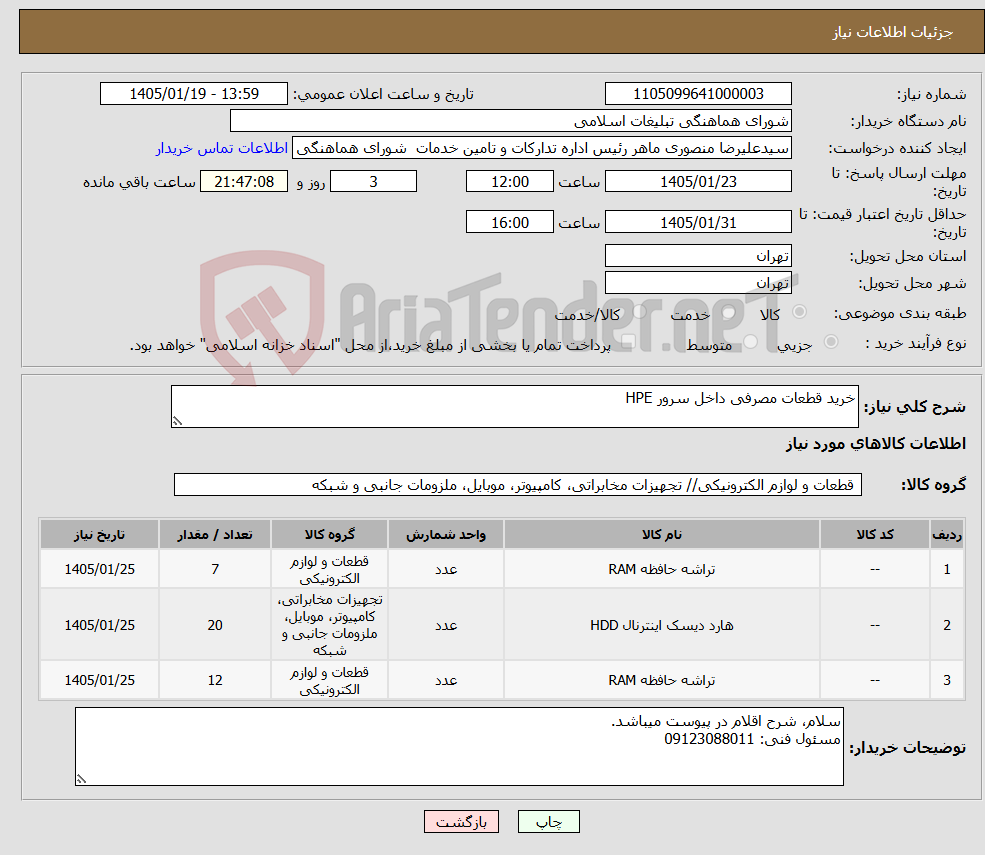Click unit عدد in the HDD row
Viewport: 985px width, 855px height.
pos(446,625)
